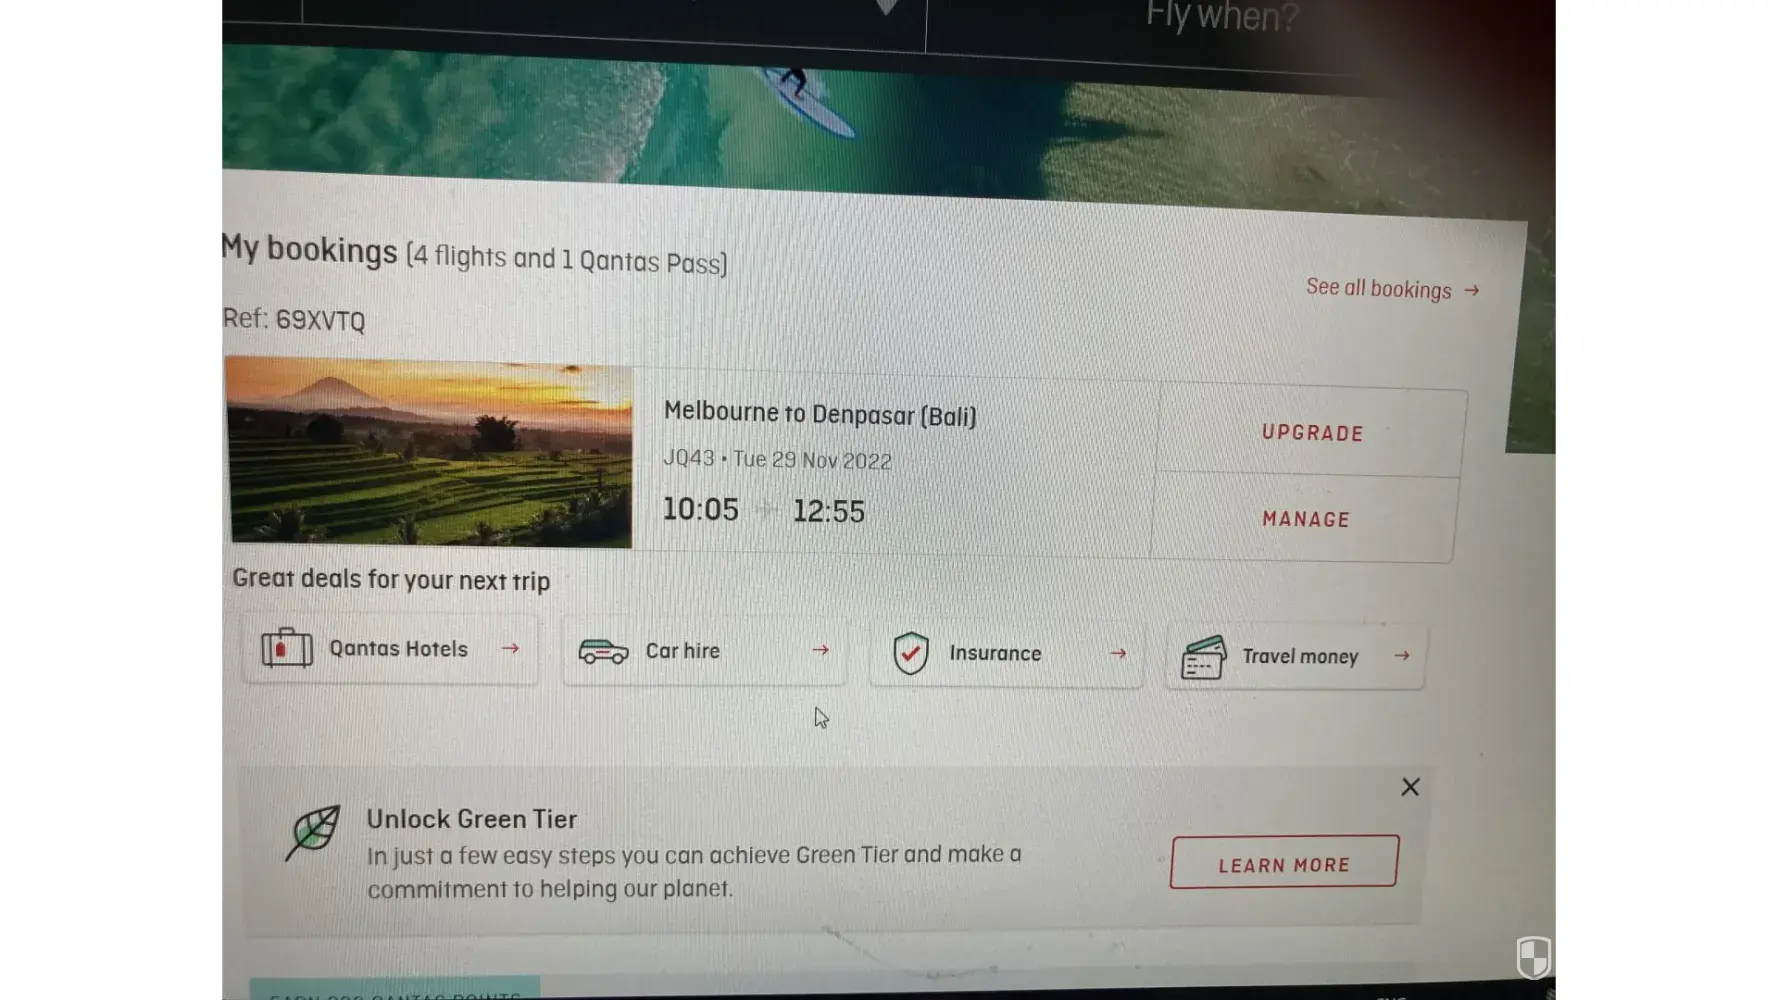
Task: Click the Travel money deal label
Action: click(x=1300, y=657)
